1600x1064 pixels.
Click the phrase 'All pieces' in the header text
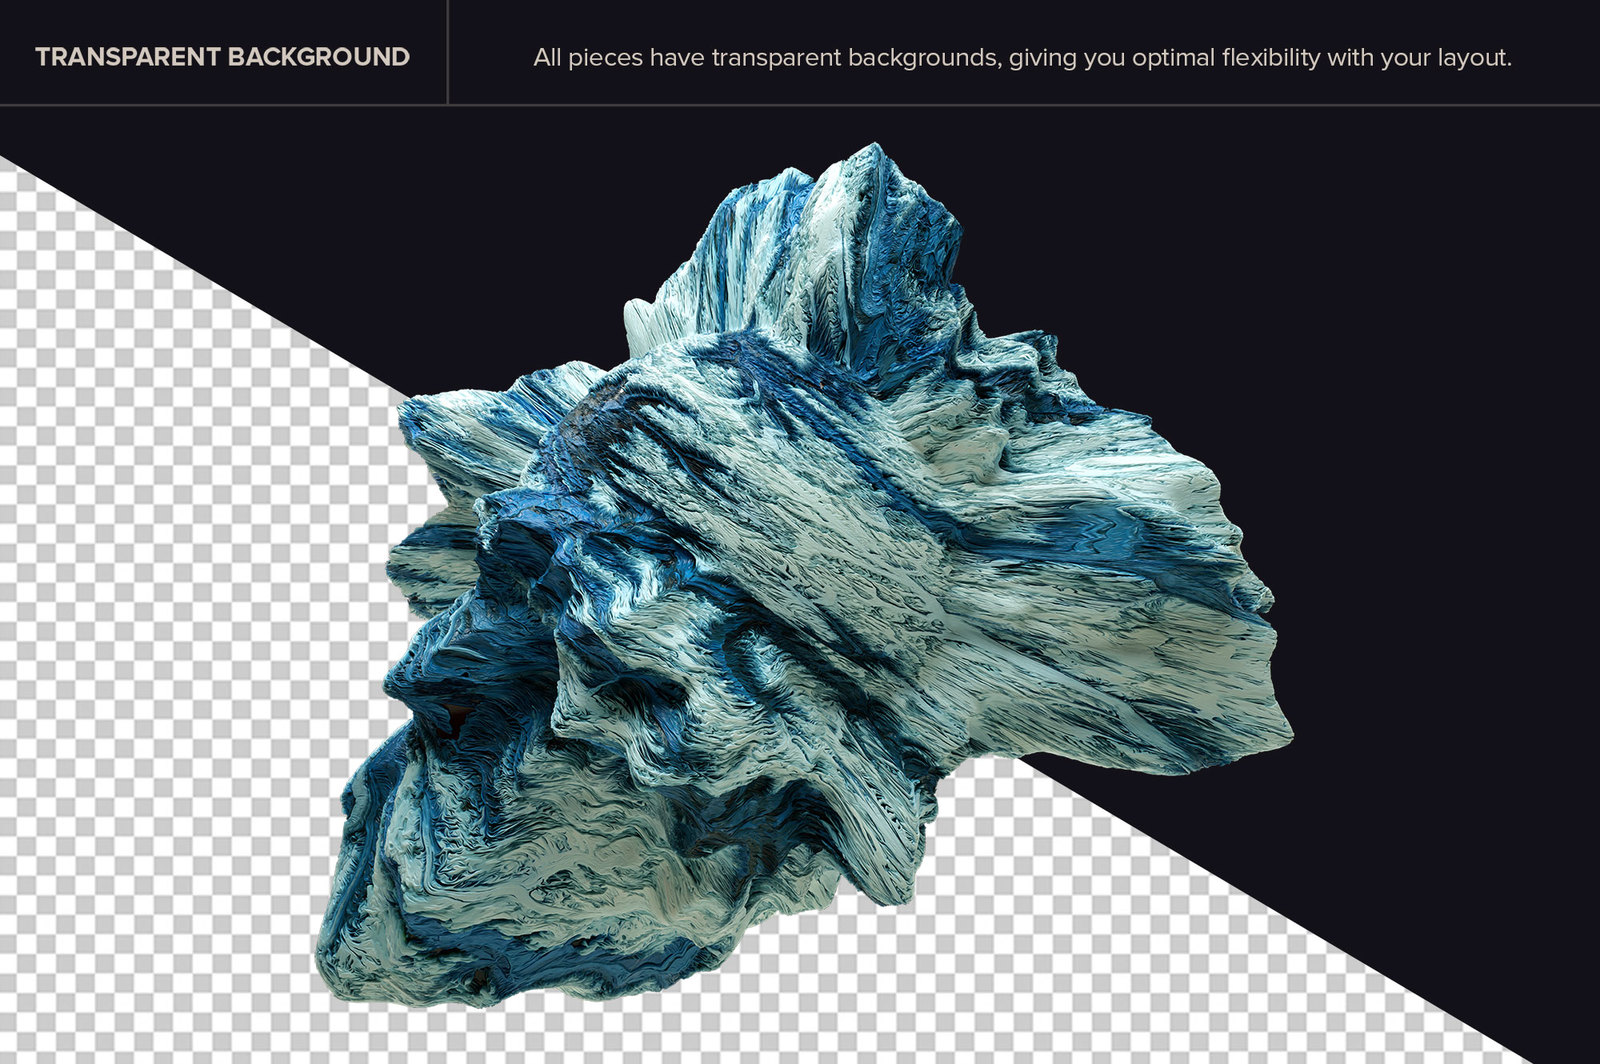[x=588, y=58]
